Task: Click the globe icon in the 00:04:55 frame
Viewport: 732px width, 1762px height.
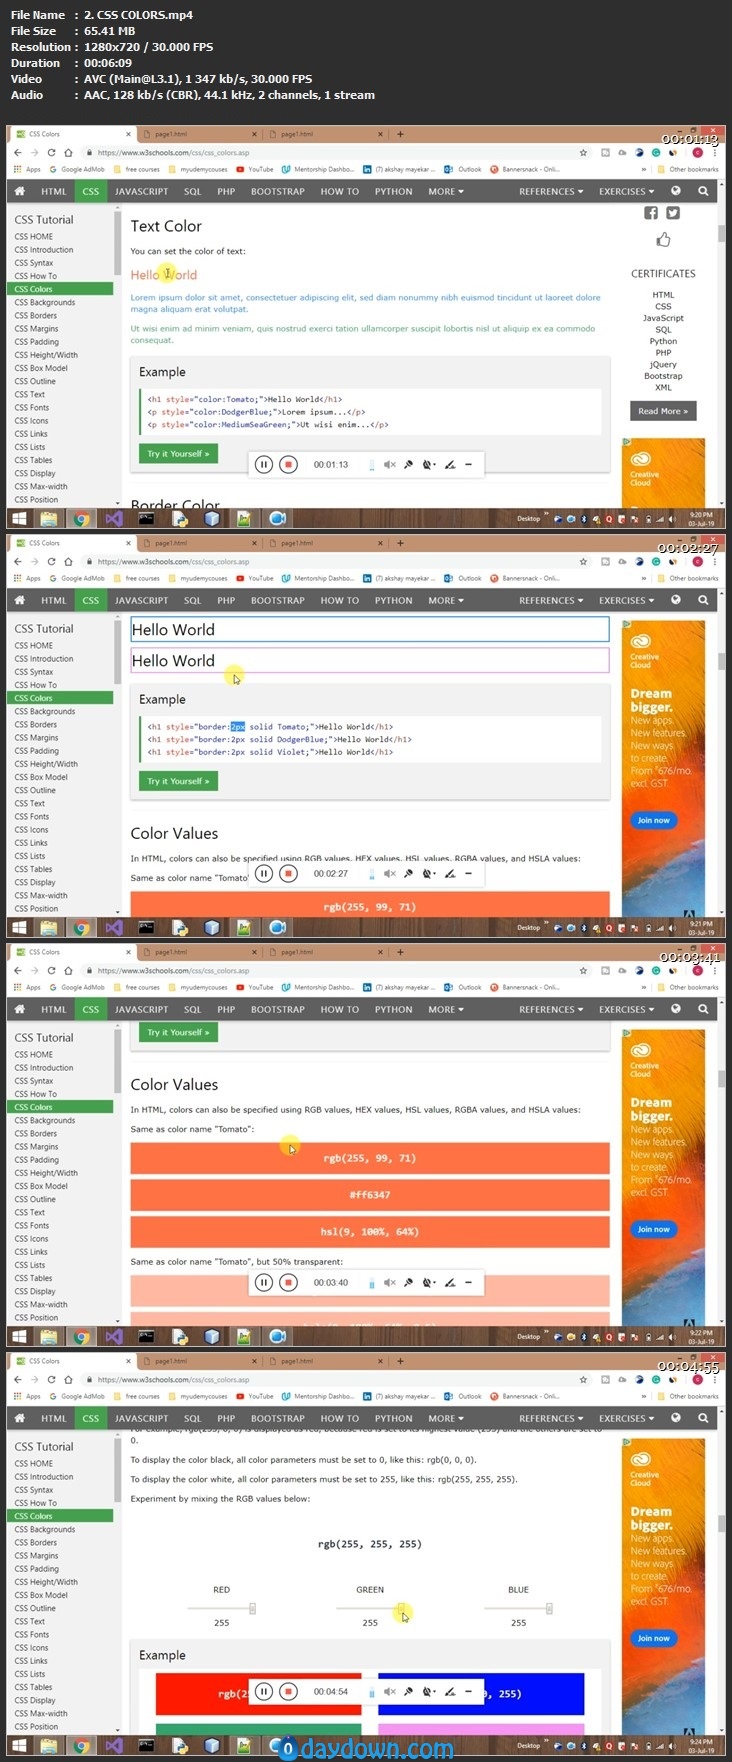Action: [x=676, y=1418]
